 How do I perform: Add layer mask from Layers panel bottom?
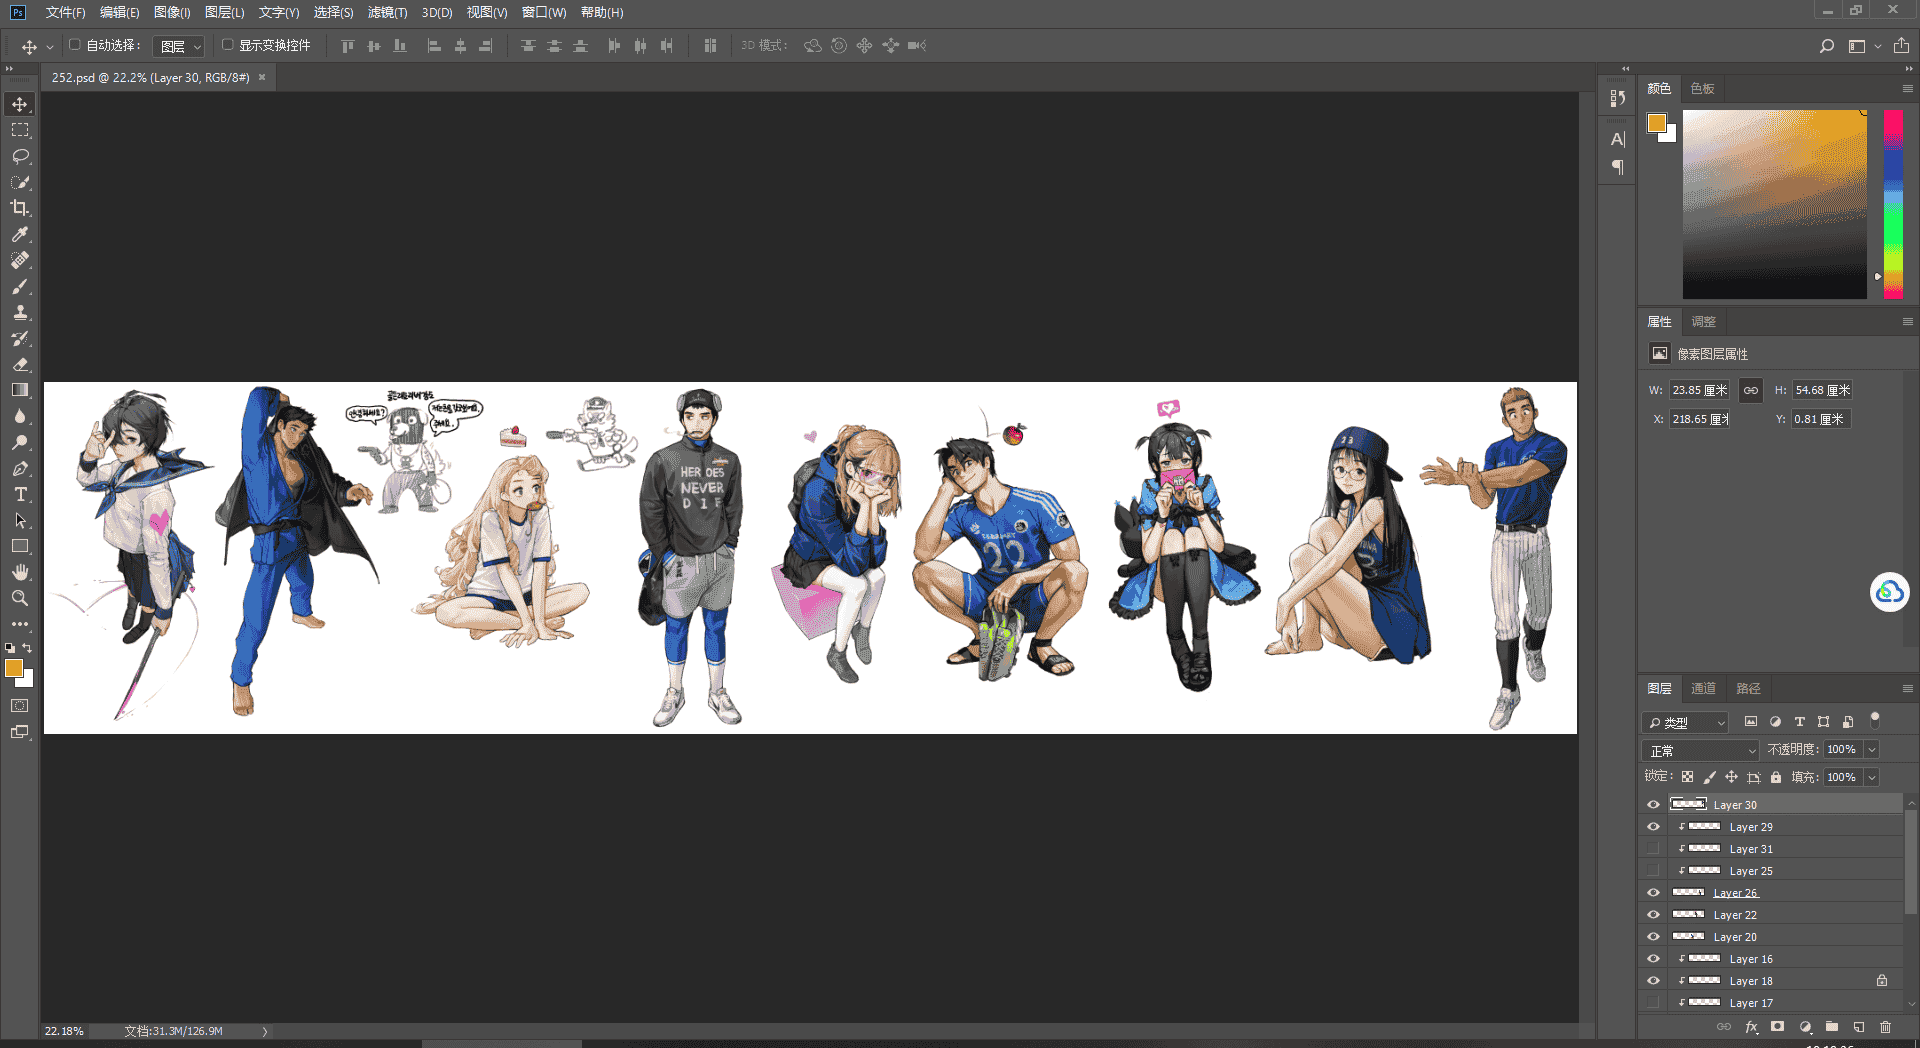click(1777, 1027)
